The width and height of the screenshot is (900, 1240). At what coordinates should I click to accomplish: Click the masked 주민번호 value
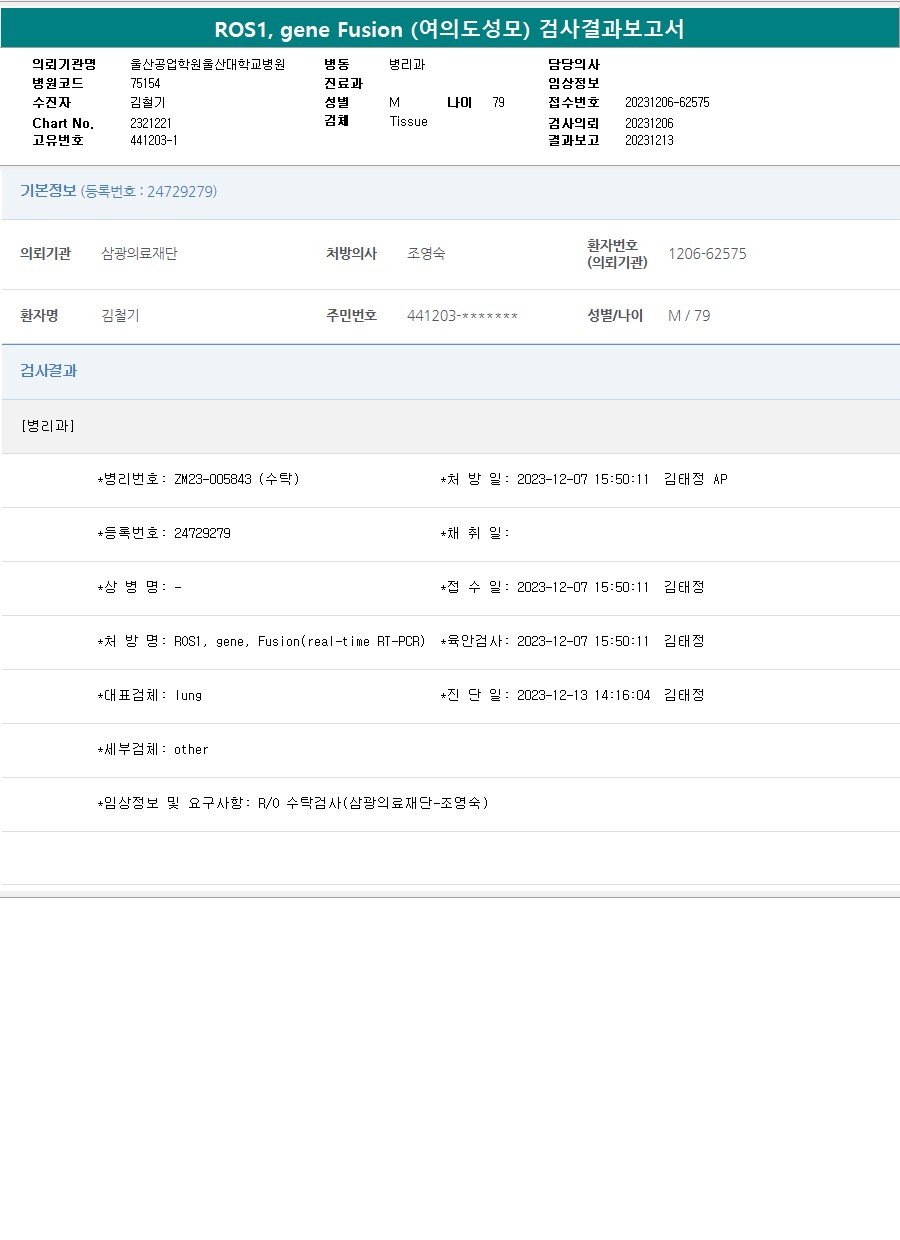point(462,316)
